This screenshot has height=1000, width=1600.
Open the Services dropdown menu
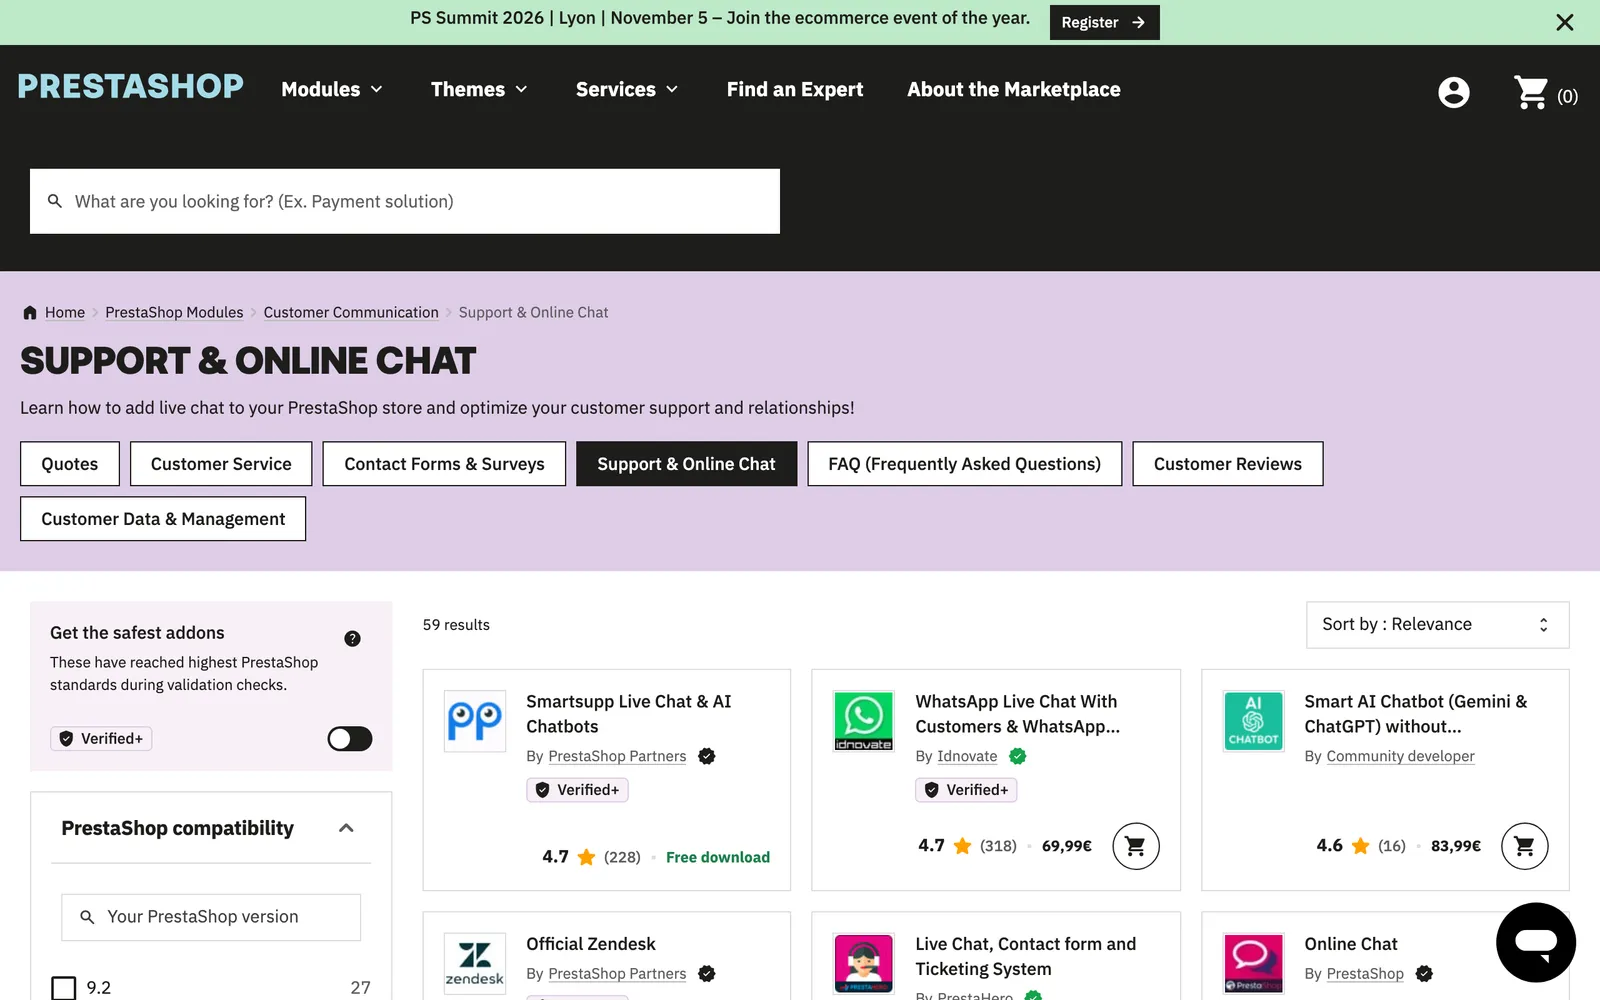click(x=627, y=89)
